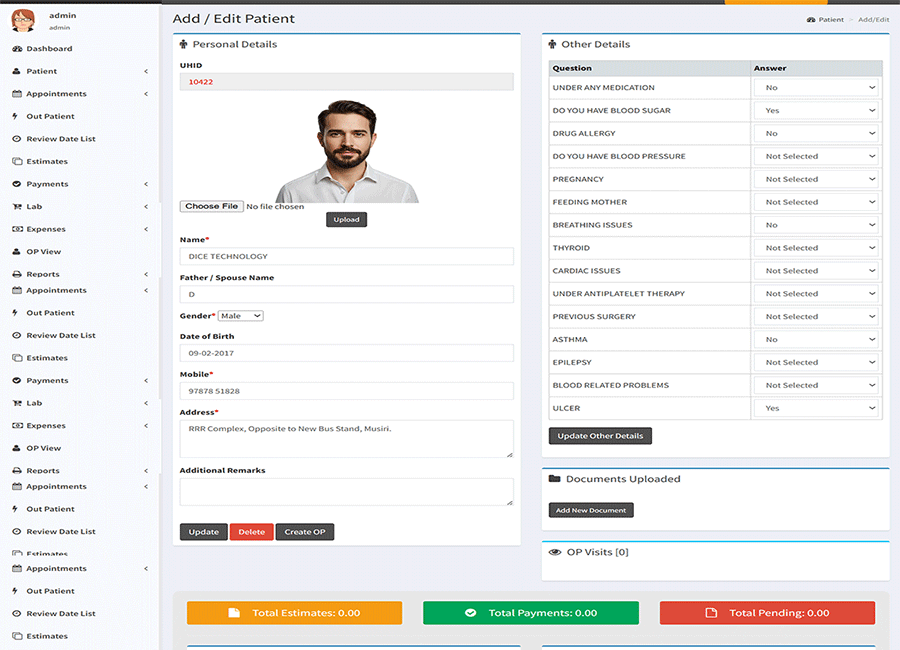Viewport: 900px width, 650px height.
Task: Click the admin avatar picture
Action: click(23, 20)
